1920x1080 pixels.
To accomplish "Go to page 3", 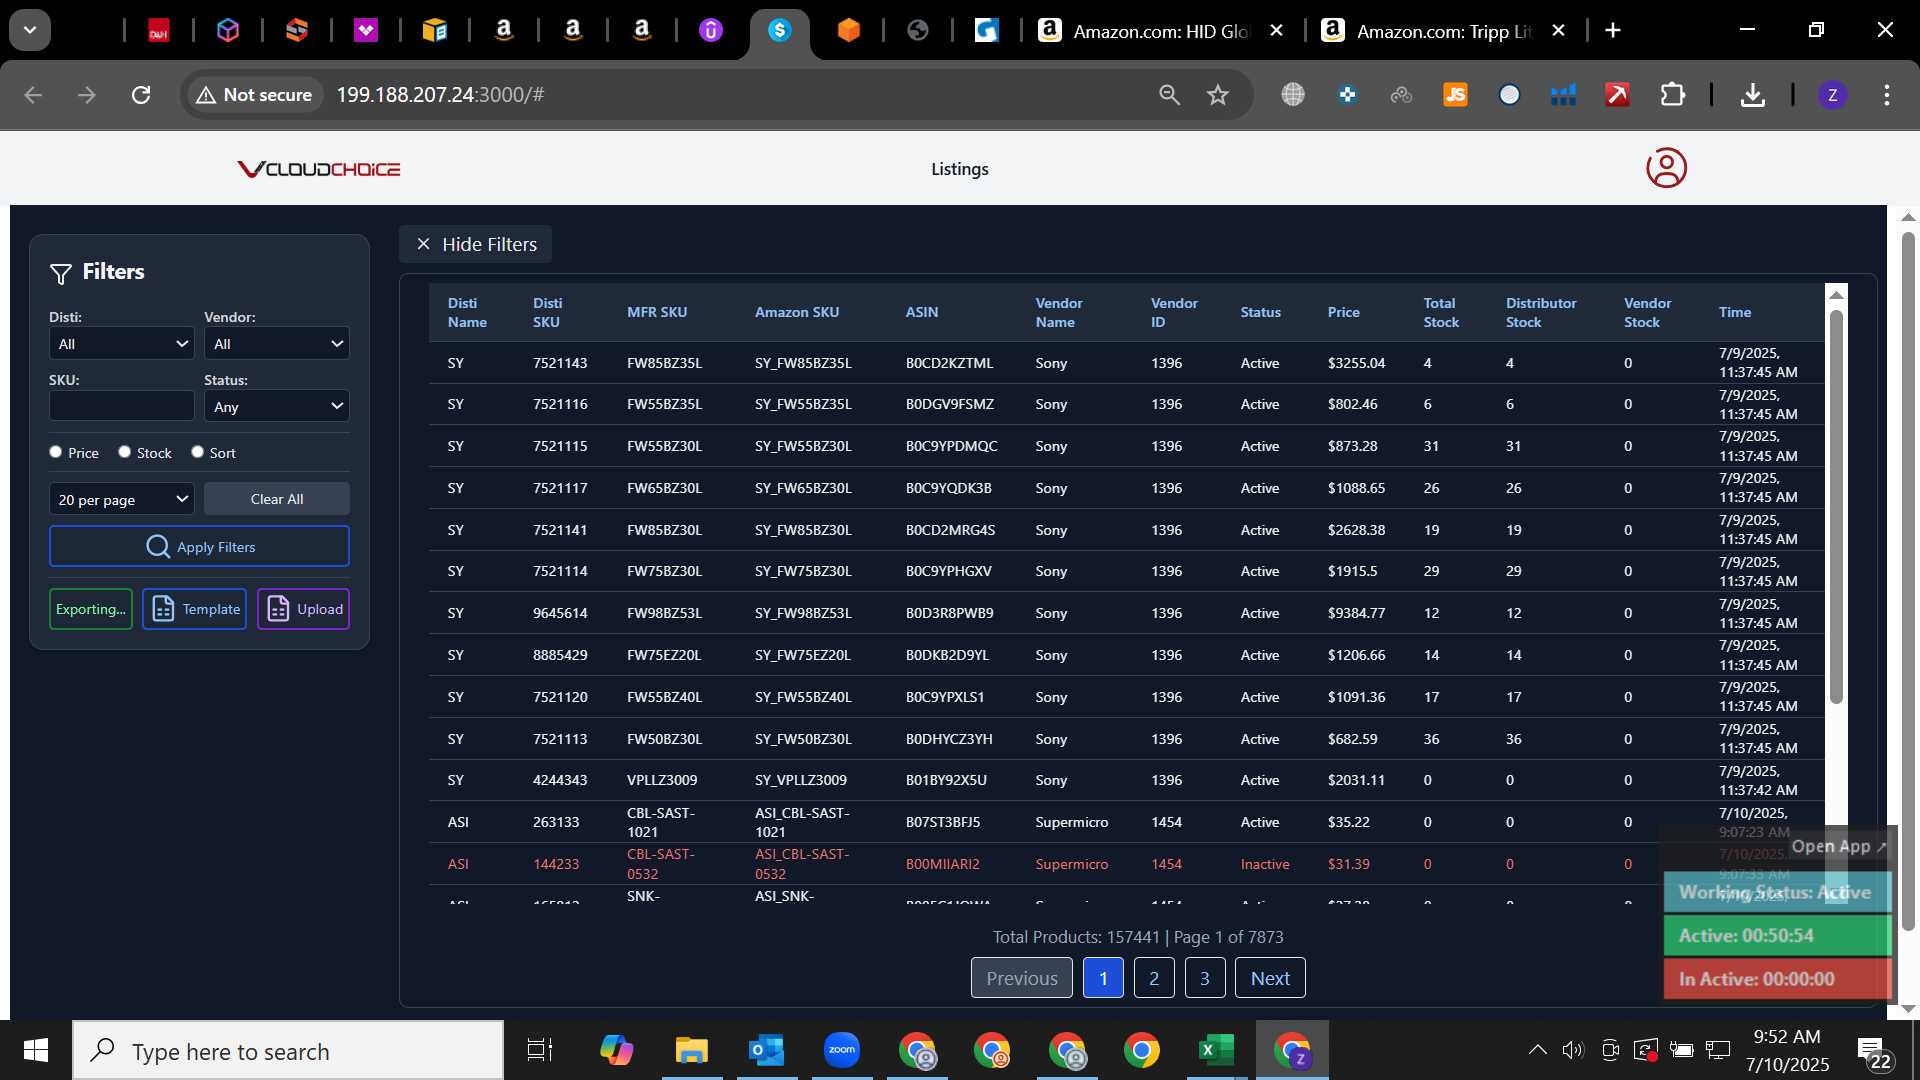I will [x=1205, y=978].
